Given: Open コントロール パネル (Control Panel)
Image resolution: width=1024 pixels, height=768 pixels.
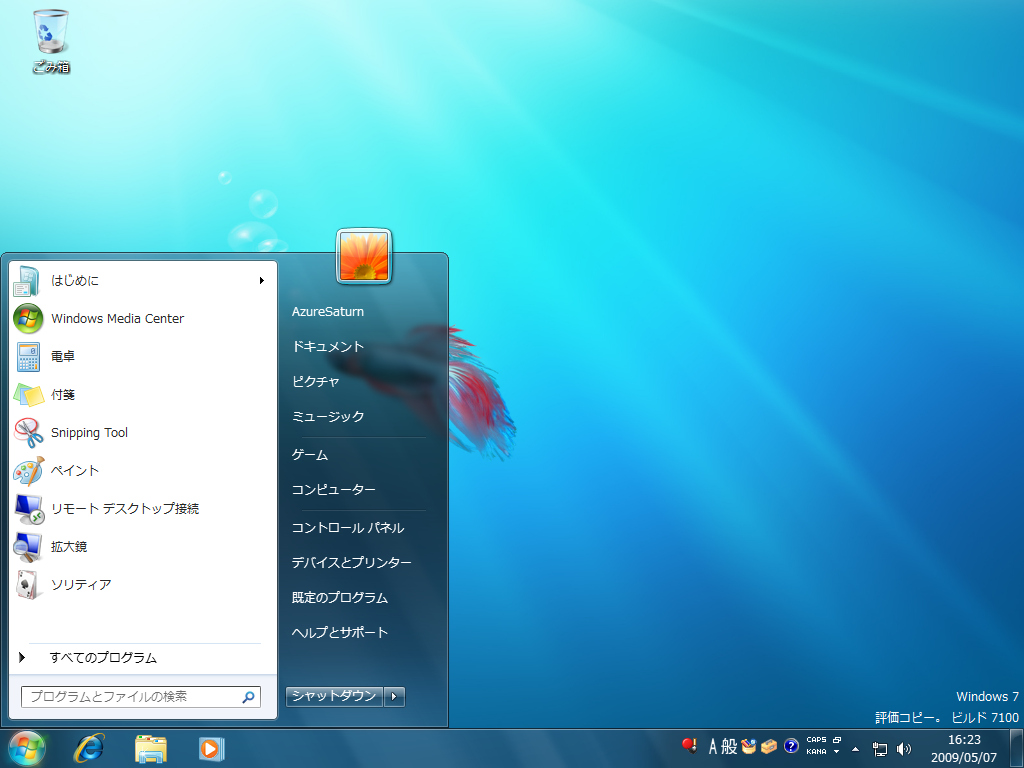Looking at the screenshot, I should pos(347,528).
